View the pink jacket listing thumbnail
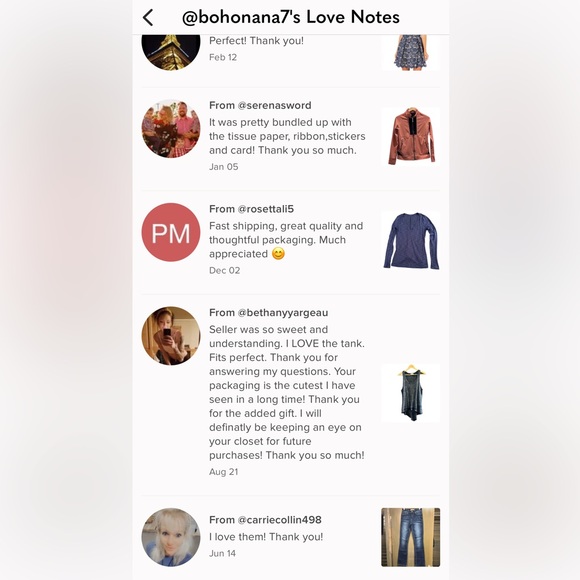 [411, 136]
